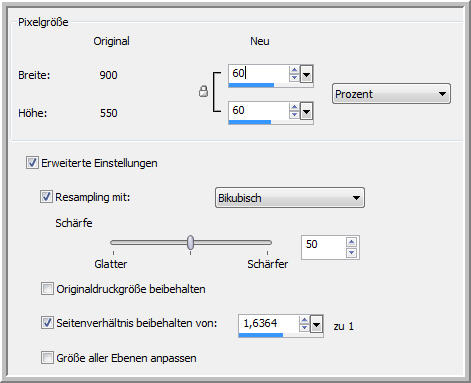Click the aspect ratio lock icon

click(x=203, y=91)
